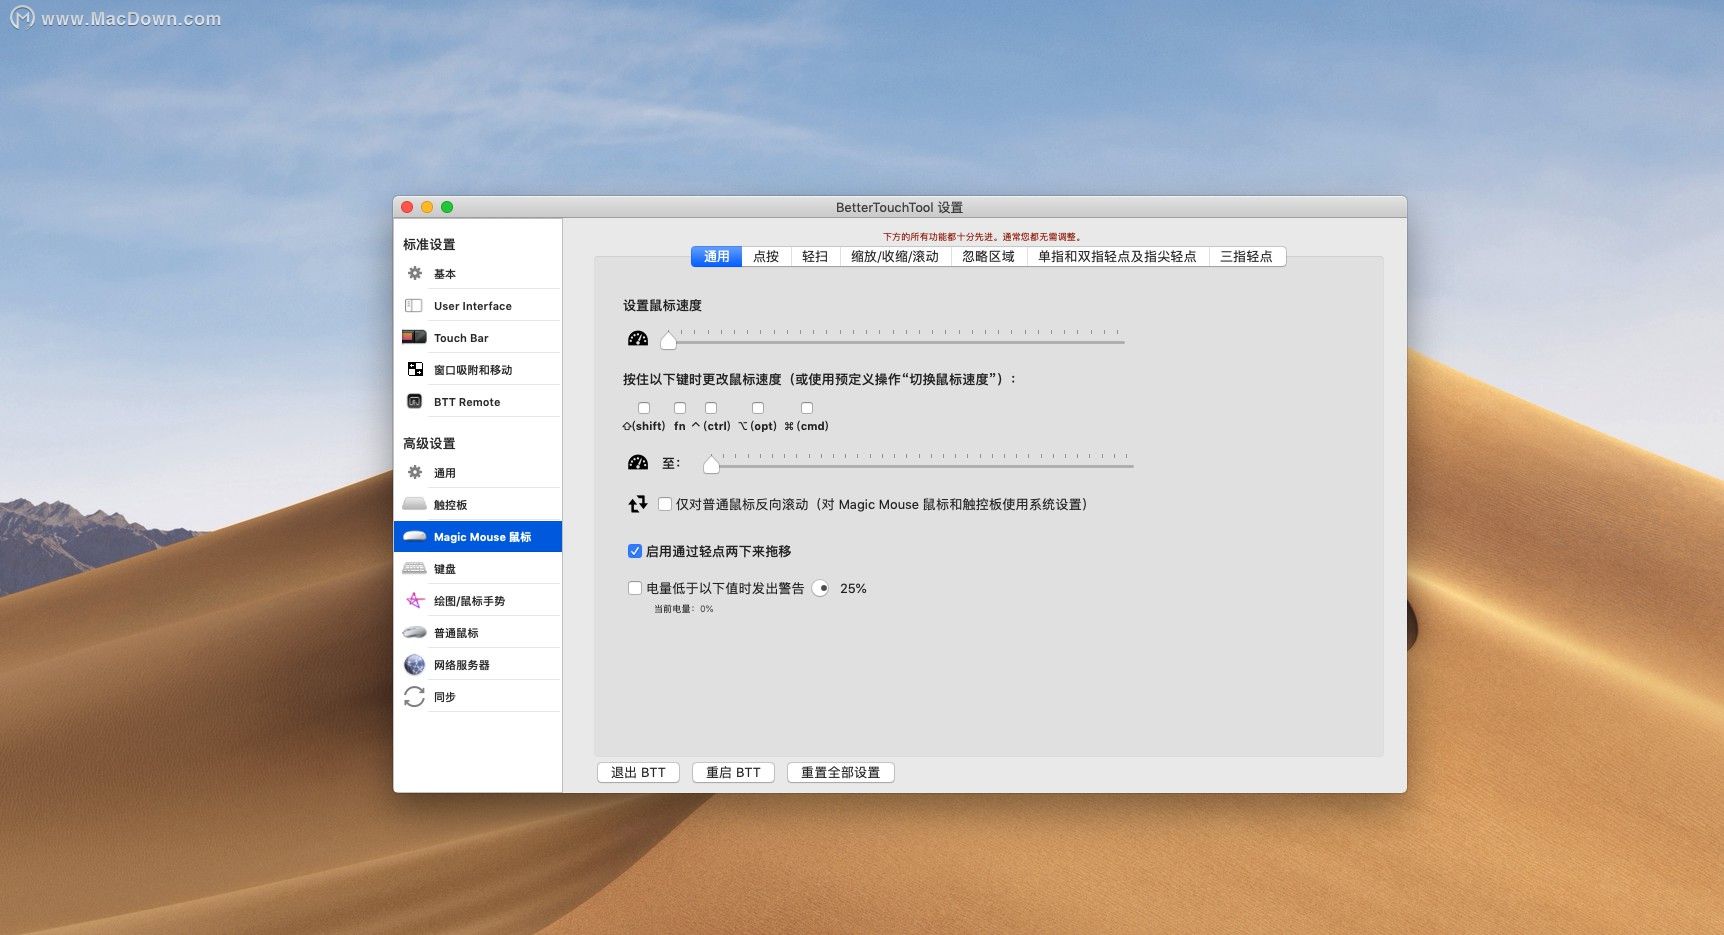Click the 25% battery threshold value
1724x935 pixels.
[853, 589]
